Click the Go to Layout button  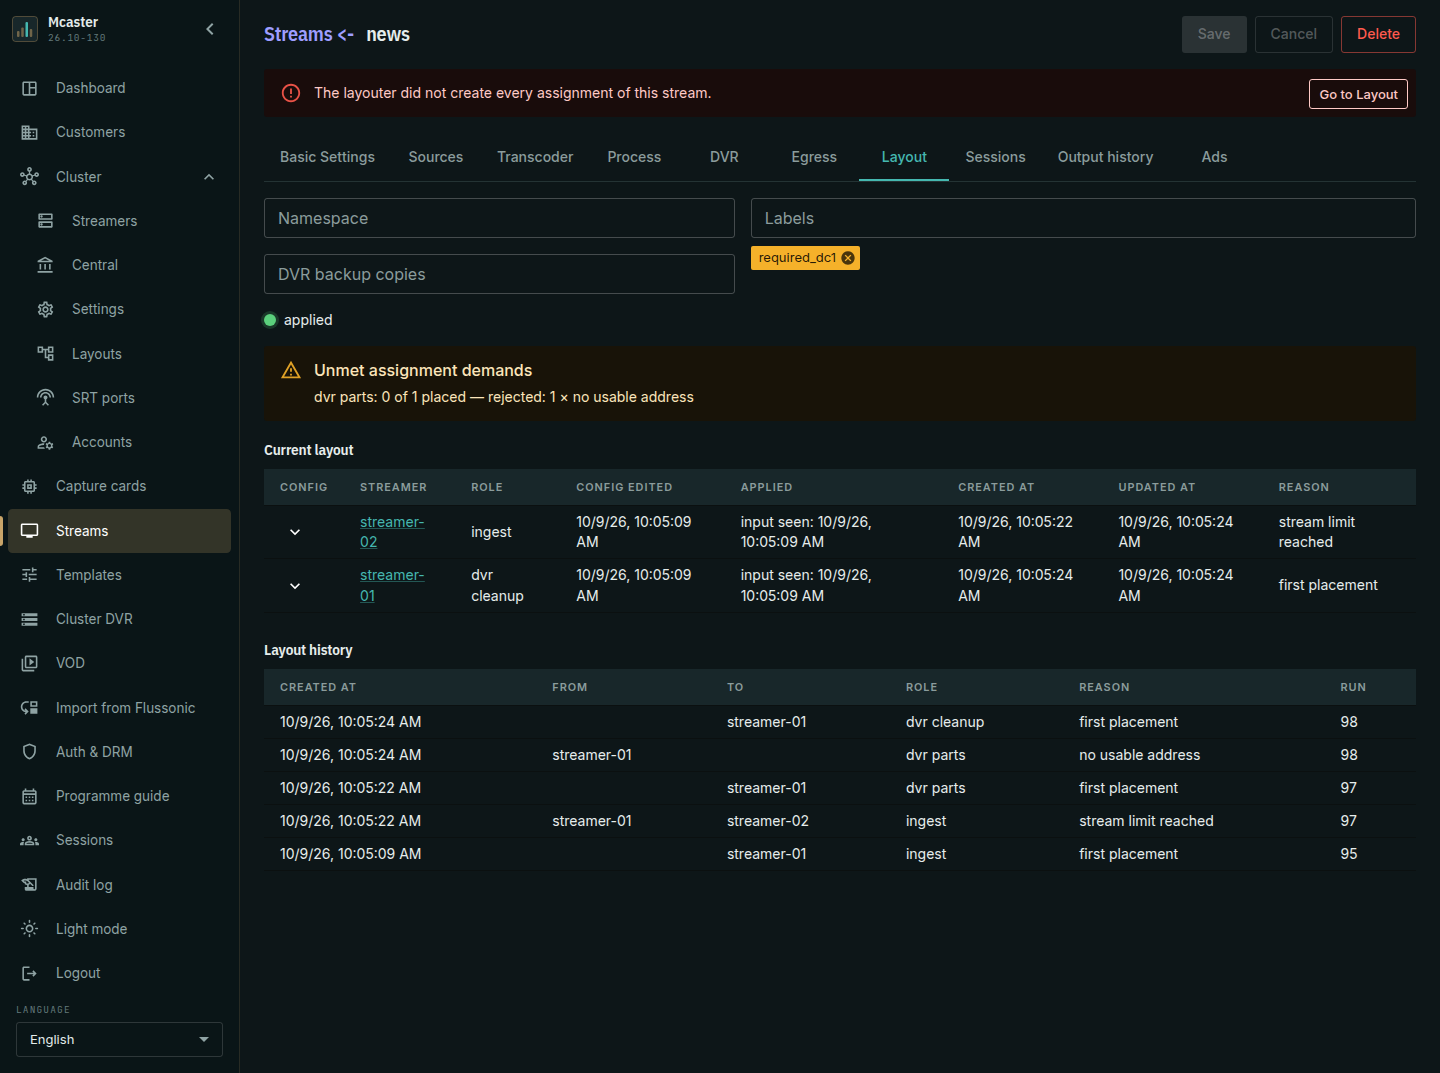[1358, 94]
